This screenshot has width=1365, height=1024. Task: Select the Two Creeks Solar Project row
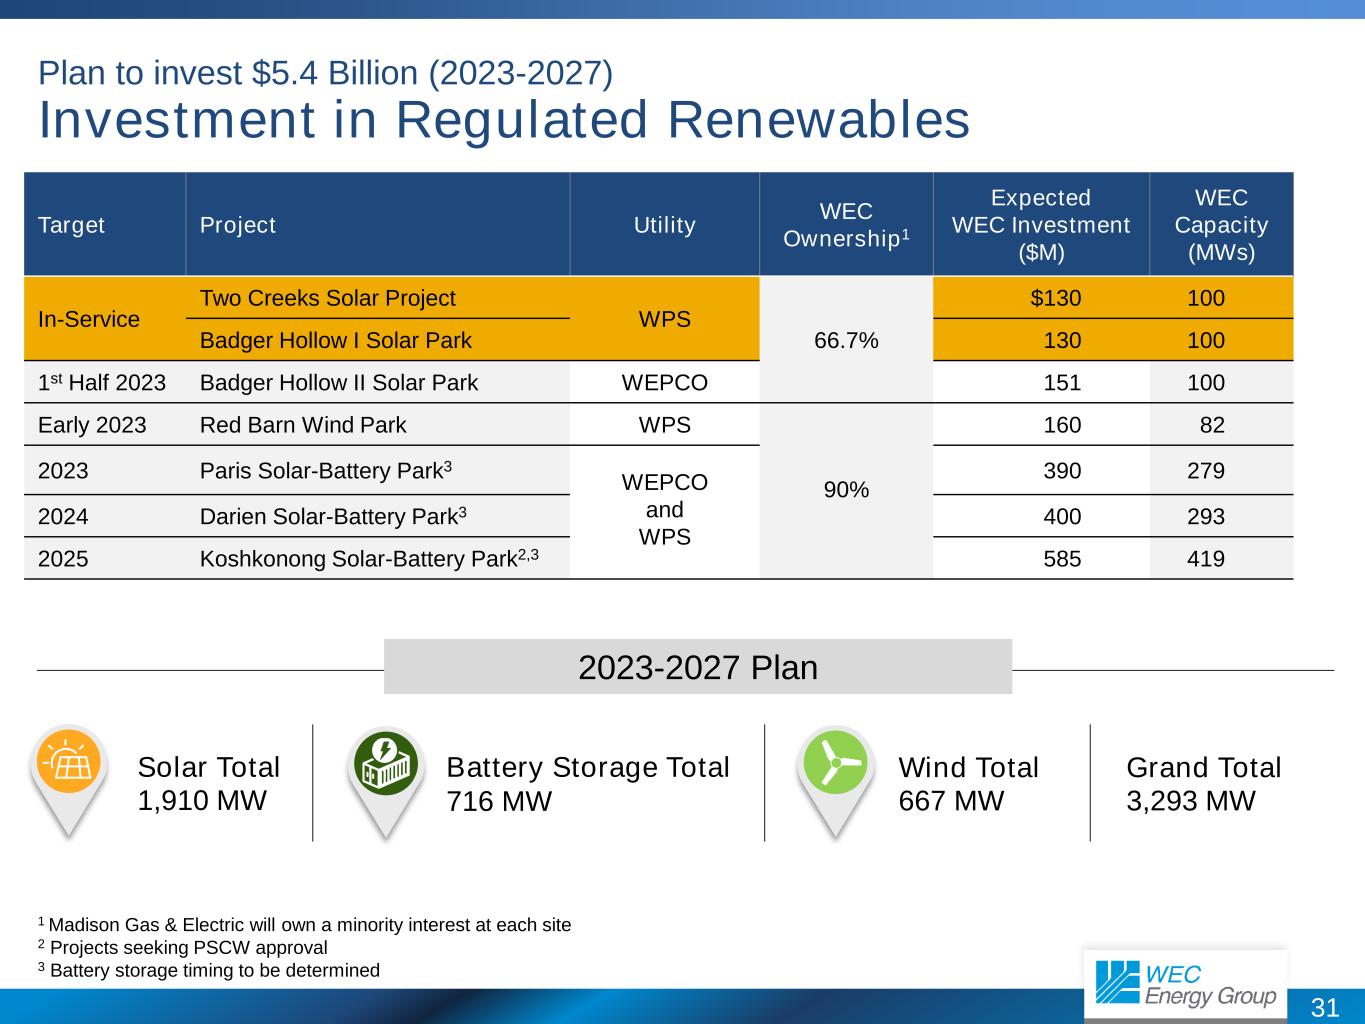[x=328, y=298]
